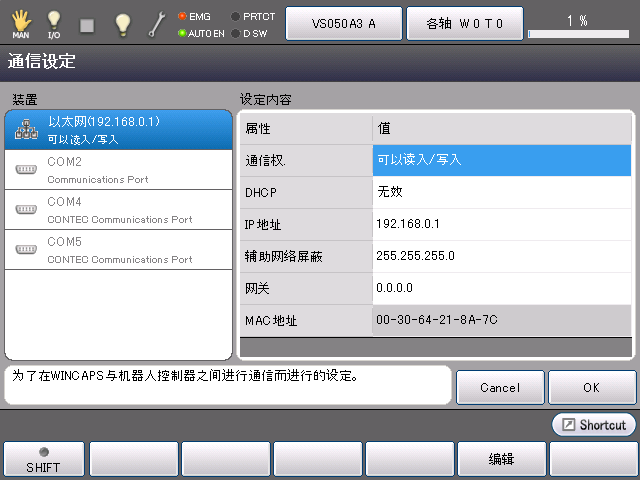Tap the wrench tool icon

click(x=157, y=24)
